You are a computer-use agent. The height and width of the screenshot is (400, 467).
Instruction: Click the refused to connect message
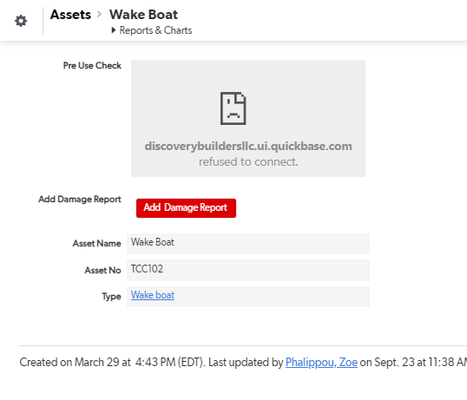[248, 162]
